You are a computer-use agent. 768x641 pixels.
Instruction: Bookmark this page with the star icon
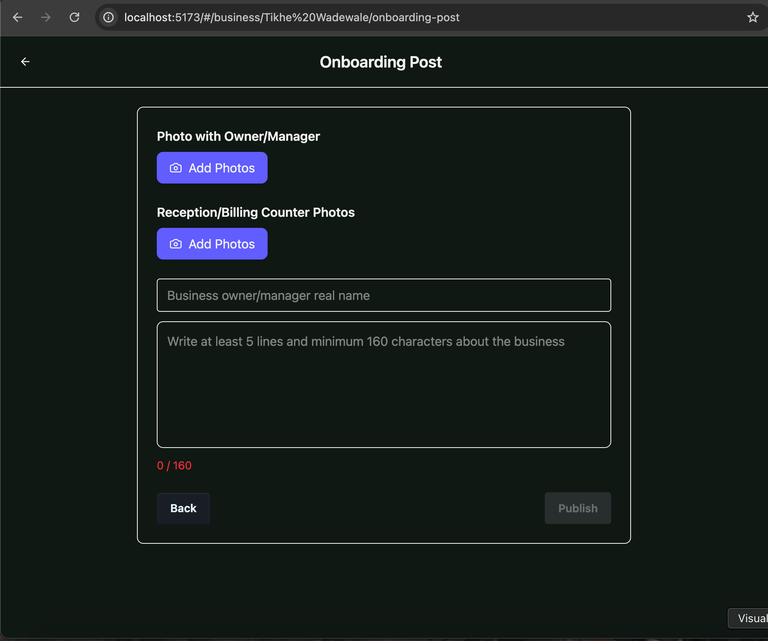pyautogui.click(x=752, y=18)
